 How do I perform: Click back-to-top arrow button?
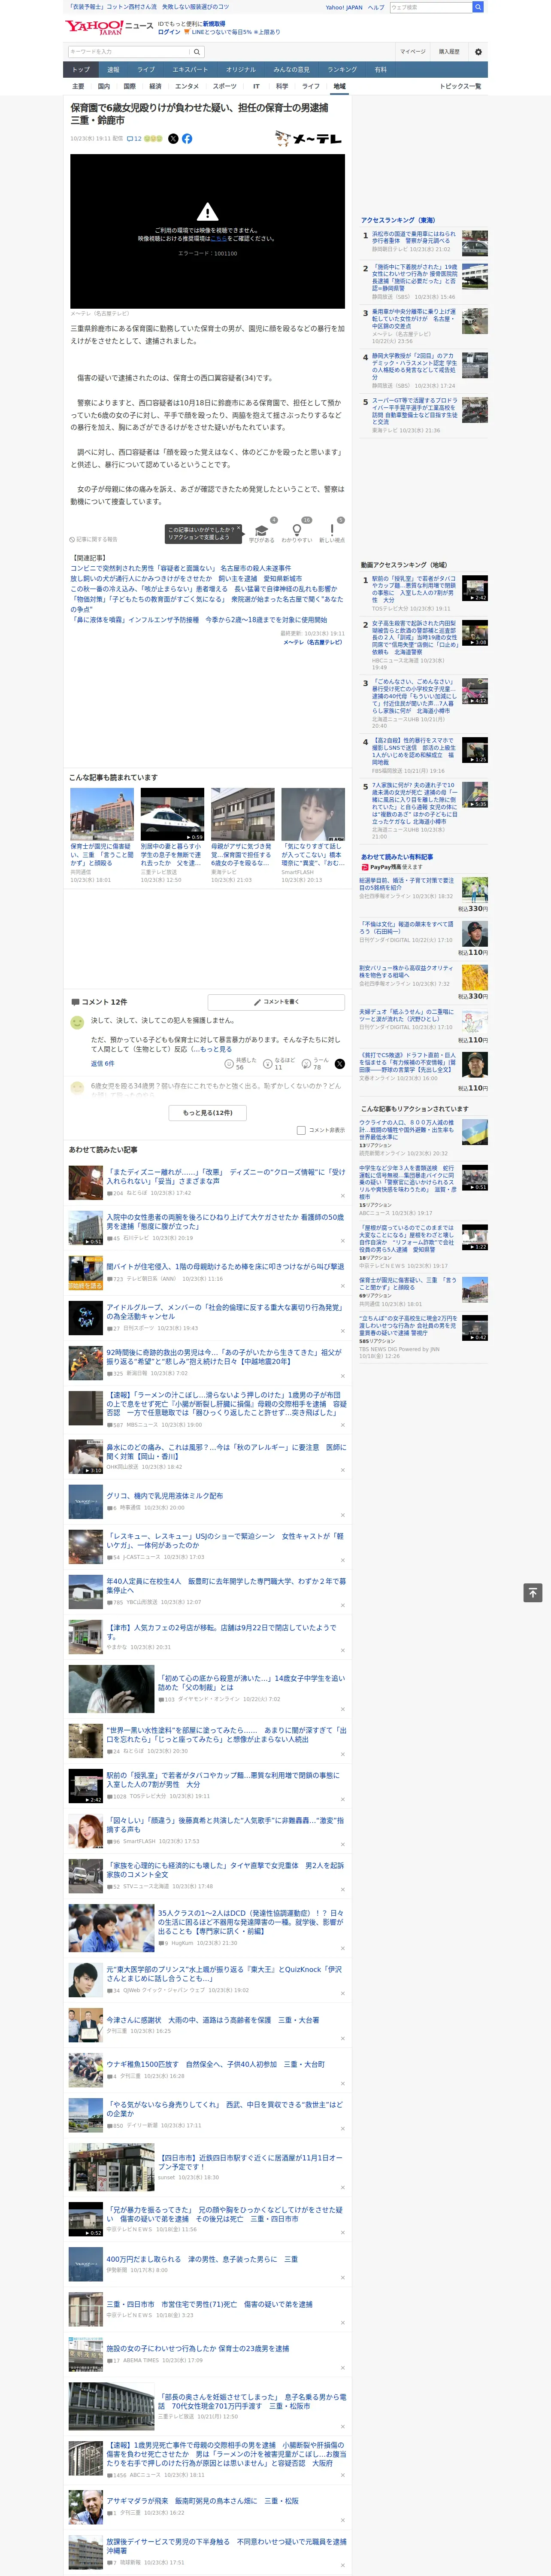[x=532, y=1593]
